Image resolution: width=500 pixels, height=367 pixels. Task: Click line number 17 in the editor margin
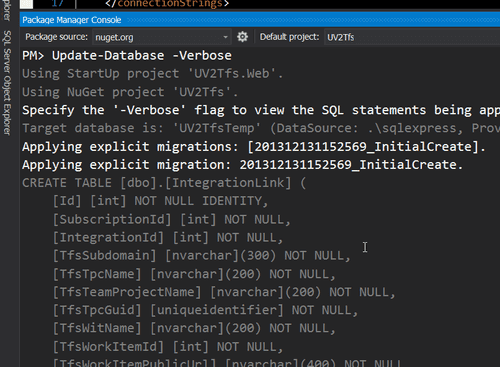[57, 3]
